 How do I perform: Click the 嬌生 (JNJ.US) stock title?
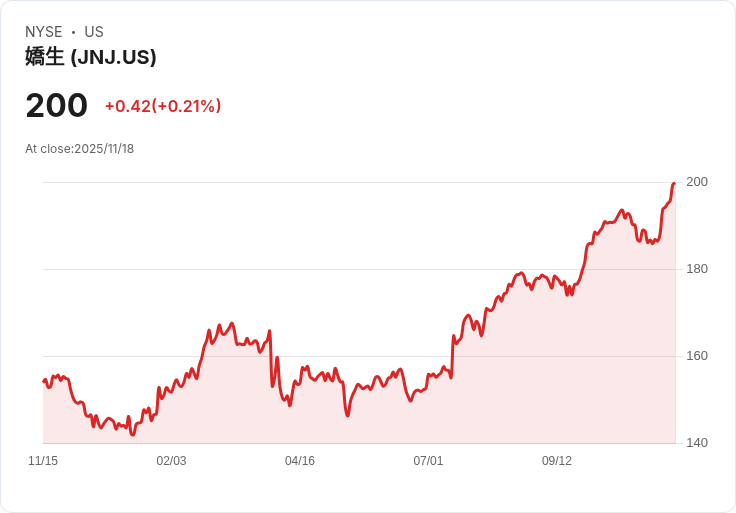pyautogui.click(x=91, y=57)
